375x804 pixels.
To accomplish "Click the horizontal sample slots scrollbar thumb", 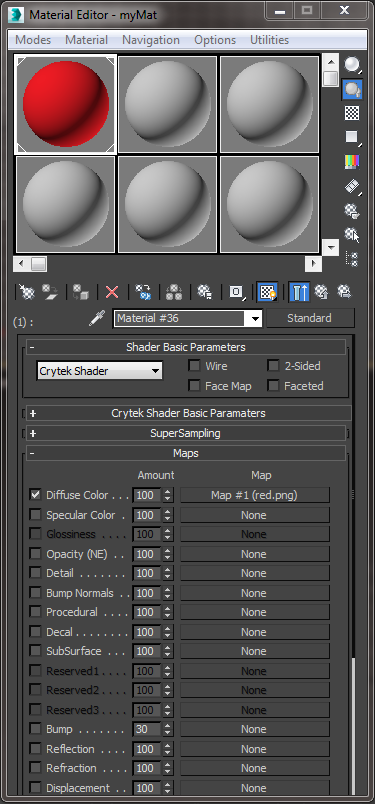I will coord(38,264).
